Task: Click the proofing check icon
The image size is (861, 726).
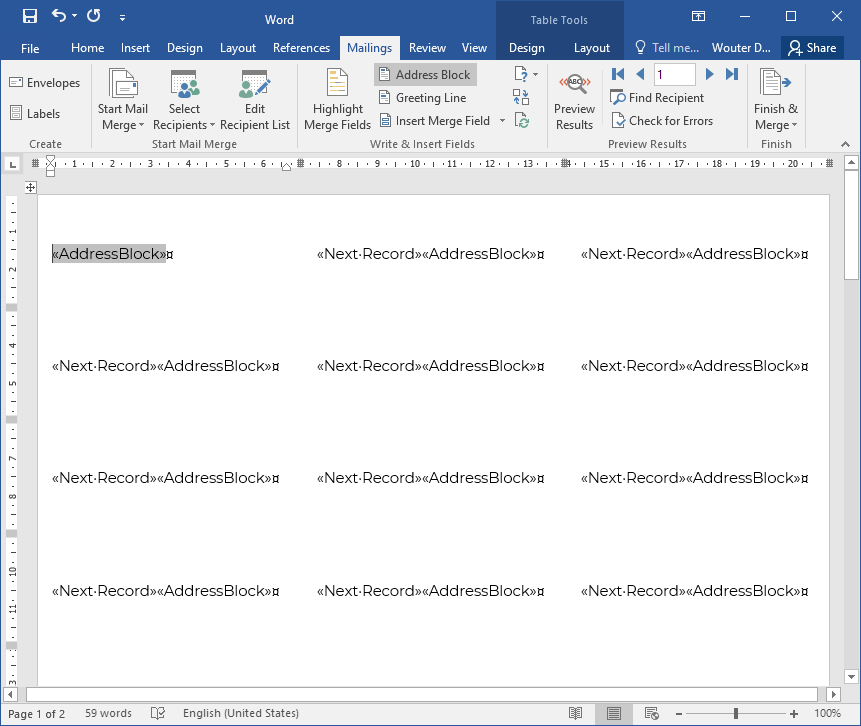Action: 158,713
